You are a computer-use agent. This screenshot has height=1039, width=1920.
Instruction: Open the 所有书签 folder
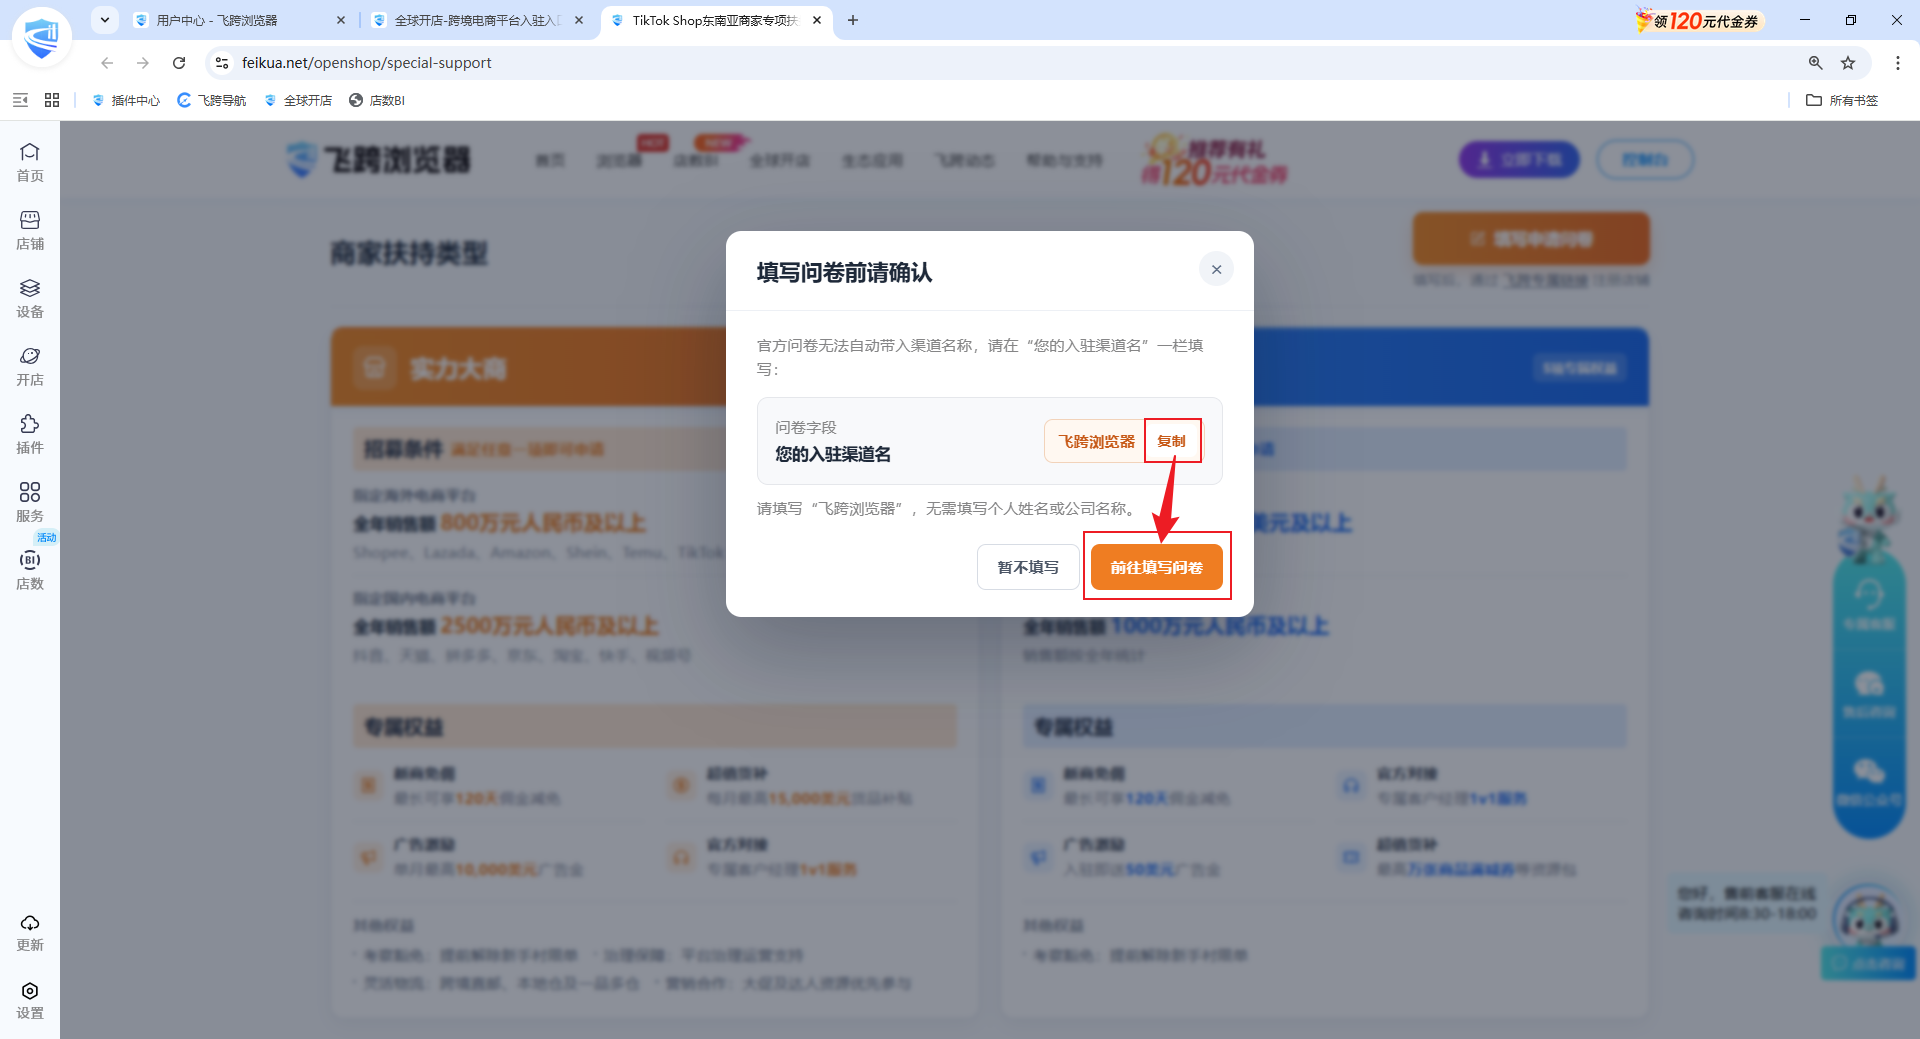pyautogui.click(x=1842, y=100)
